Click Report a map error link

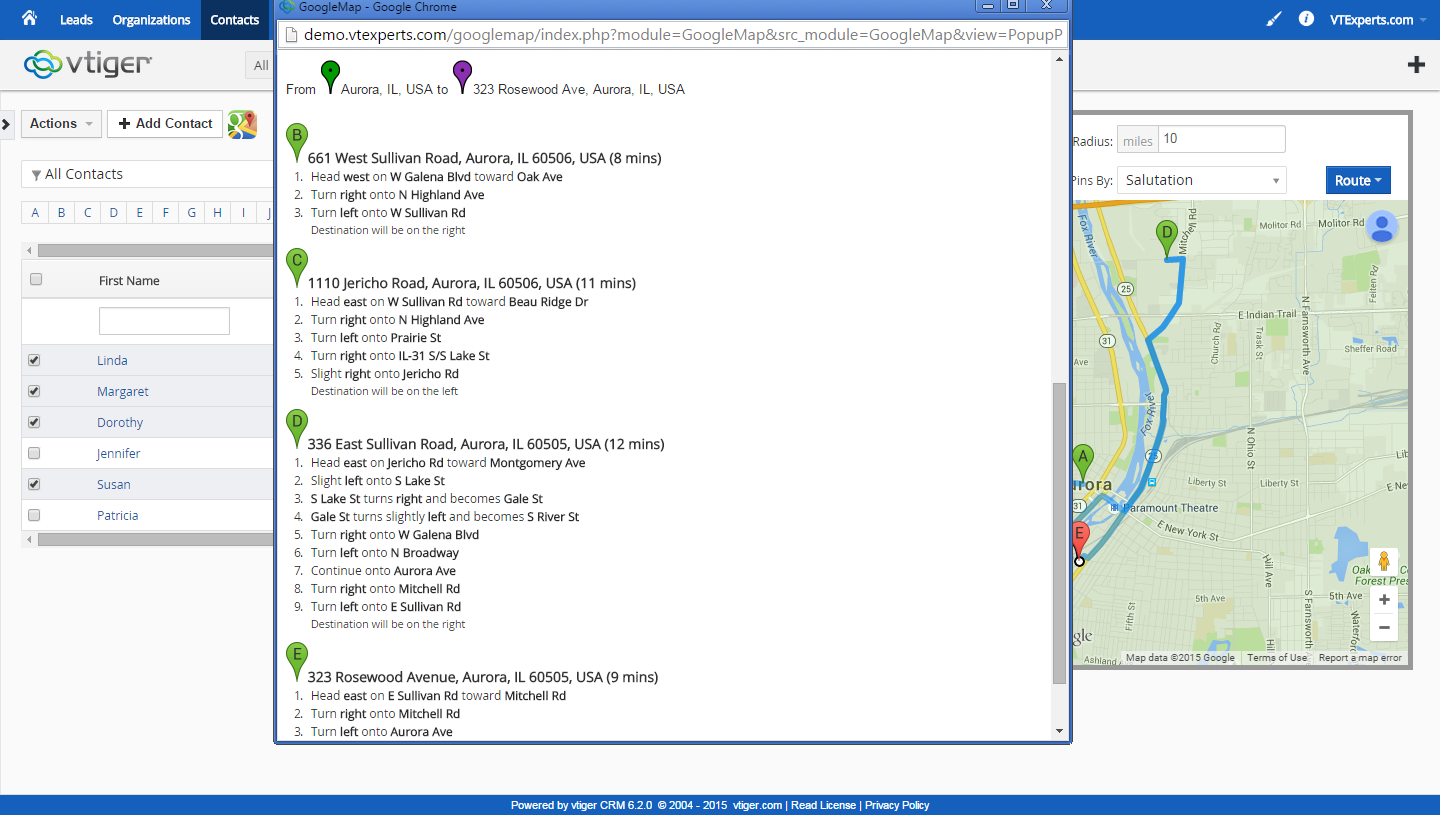[x=1360, y=657]
